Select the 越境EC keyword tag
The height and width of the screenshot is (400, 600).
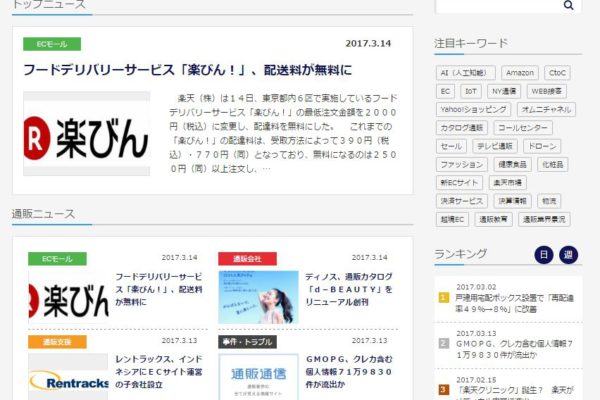tap(452, 219)
